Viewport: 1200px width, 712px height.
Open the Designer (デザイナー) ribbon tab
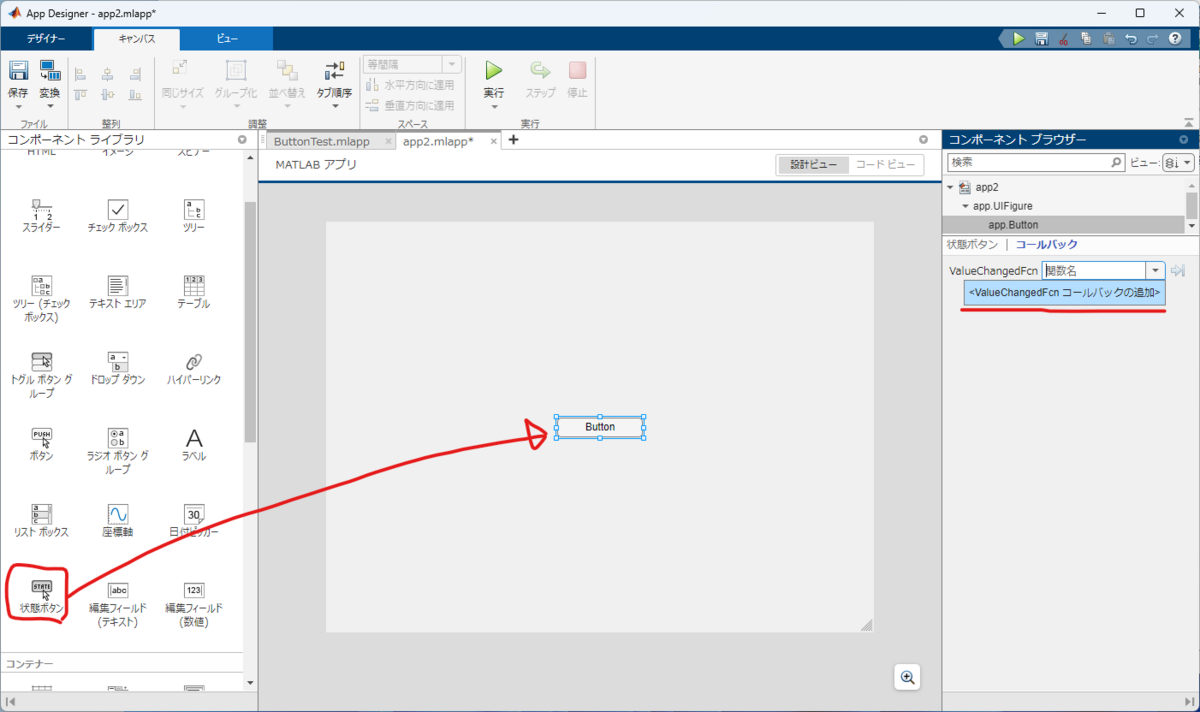tap(46, 39)
